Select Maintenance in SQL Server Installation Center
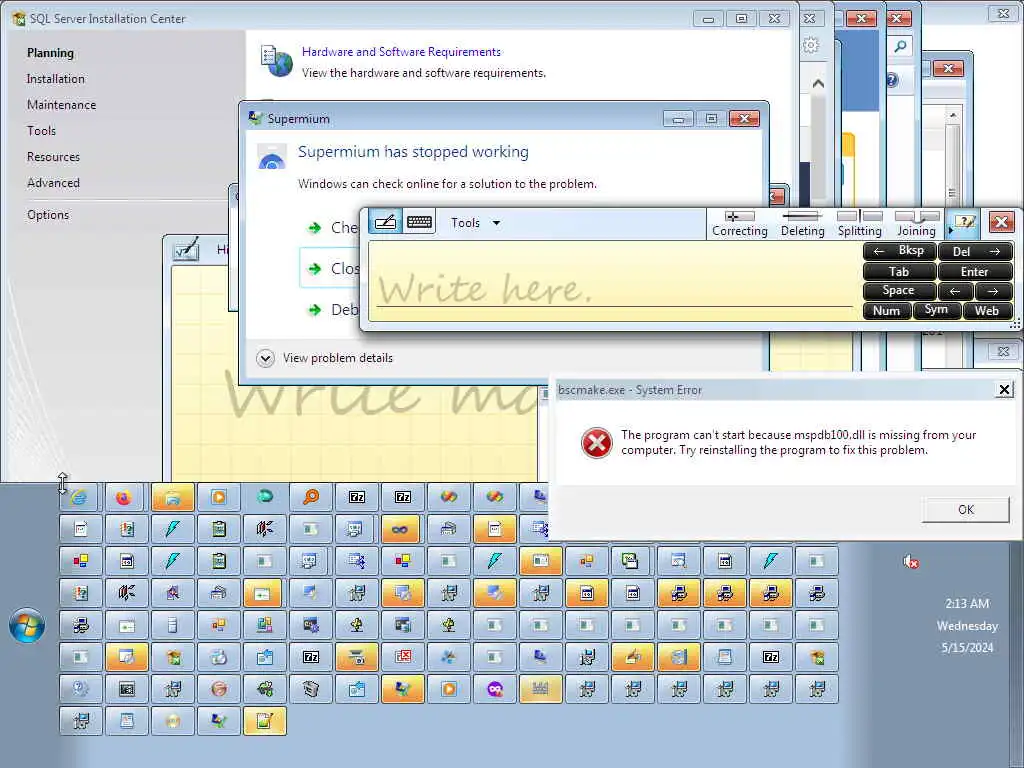 61,105
